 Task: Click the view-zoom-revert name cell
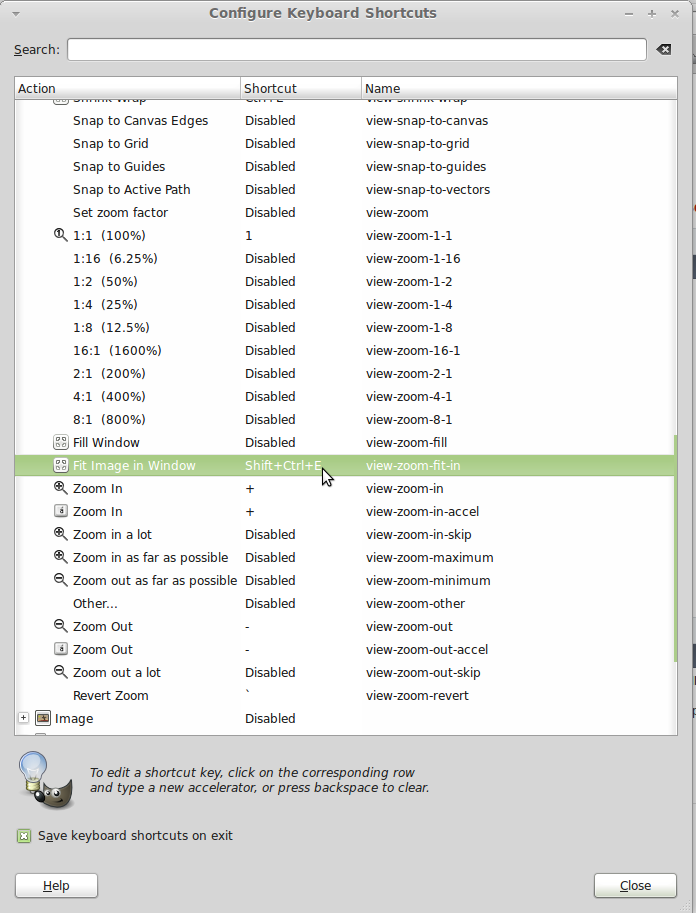(x=417, y=695)
